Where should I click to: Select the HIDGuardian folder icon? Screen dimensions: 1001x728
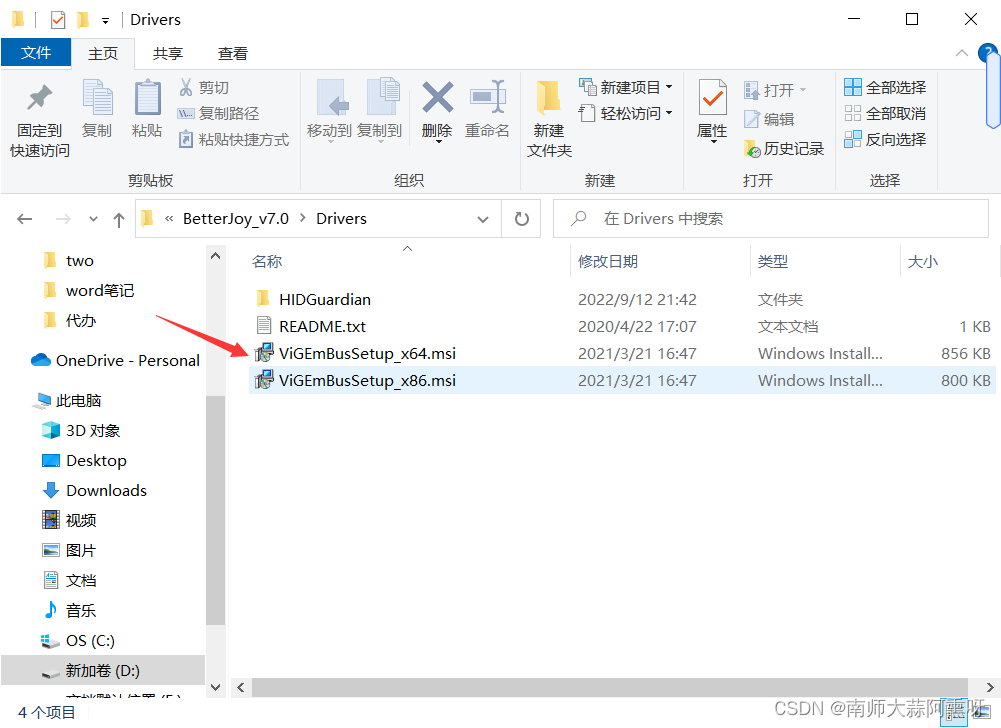(x=263, y=298)
